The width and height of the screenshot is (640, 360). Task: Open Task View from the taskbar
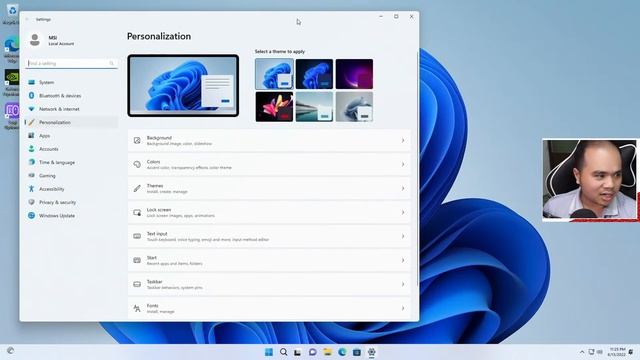click(298, 352)
